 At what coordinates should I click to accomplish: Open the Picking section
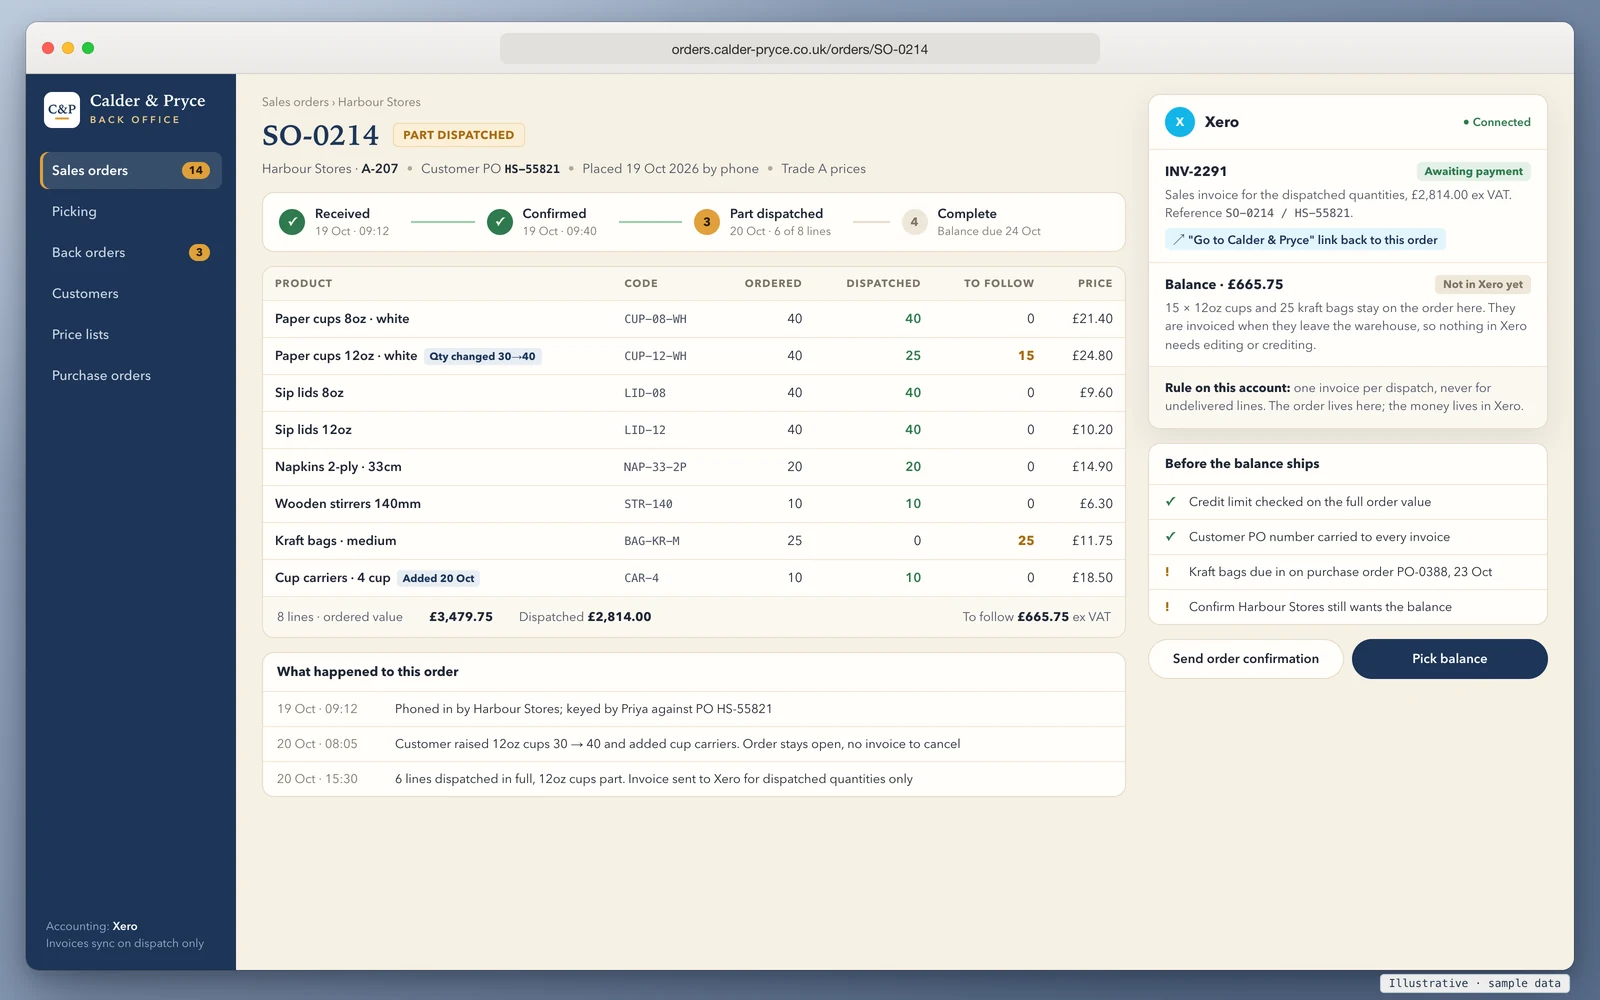(x=131, y=212)
